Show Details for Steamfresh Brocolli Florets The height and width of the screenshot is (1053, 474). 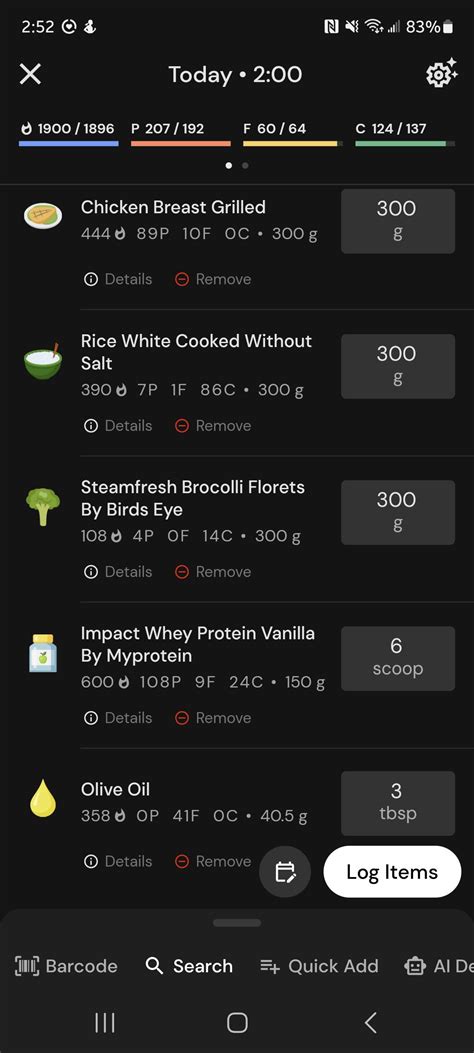coord(118,572)
